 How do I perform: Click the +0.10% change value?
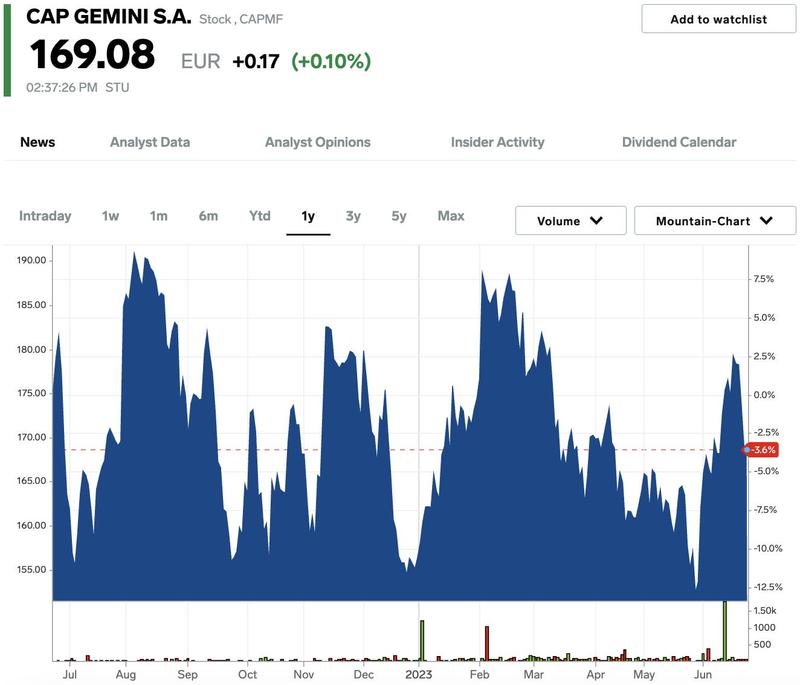tap(331, 61)
